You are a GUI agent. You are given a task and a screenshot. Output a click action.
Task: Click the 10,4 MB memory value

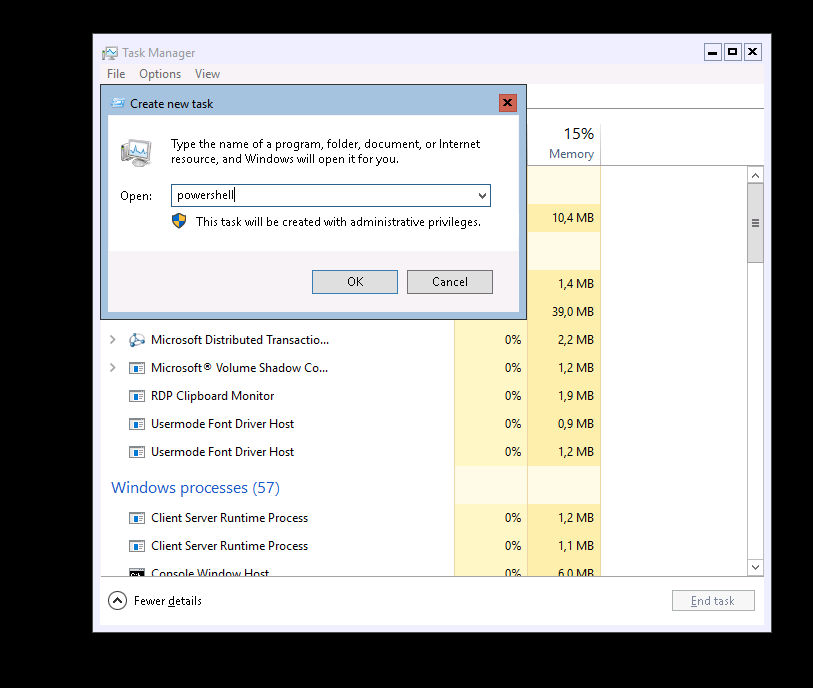coord(572,218)
